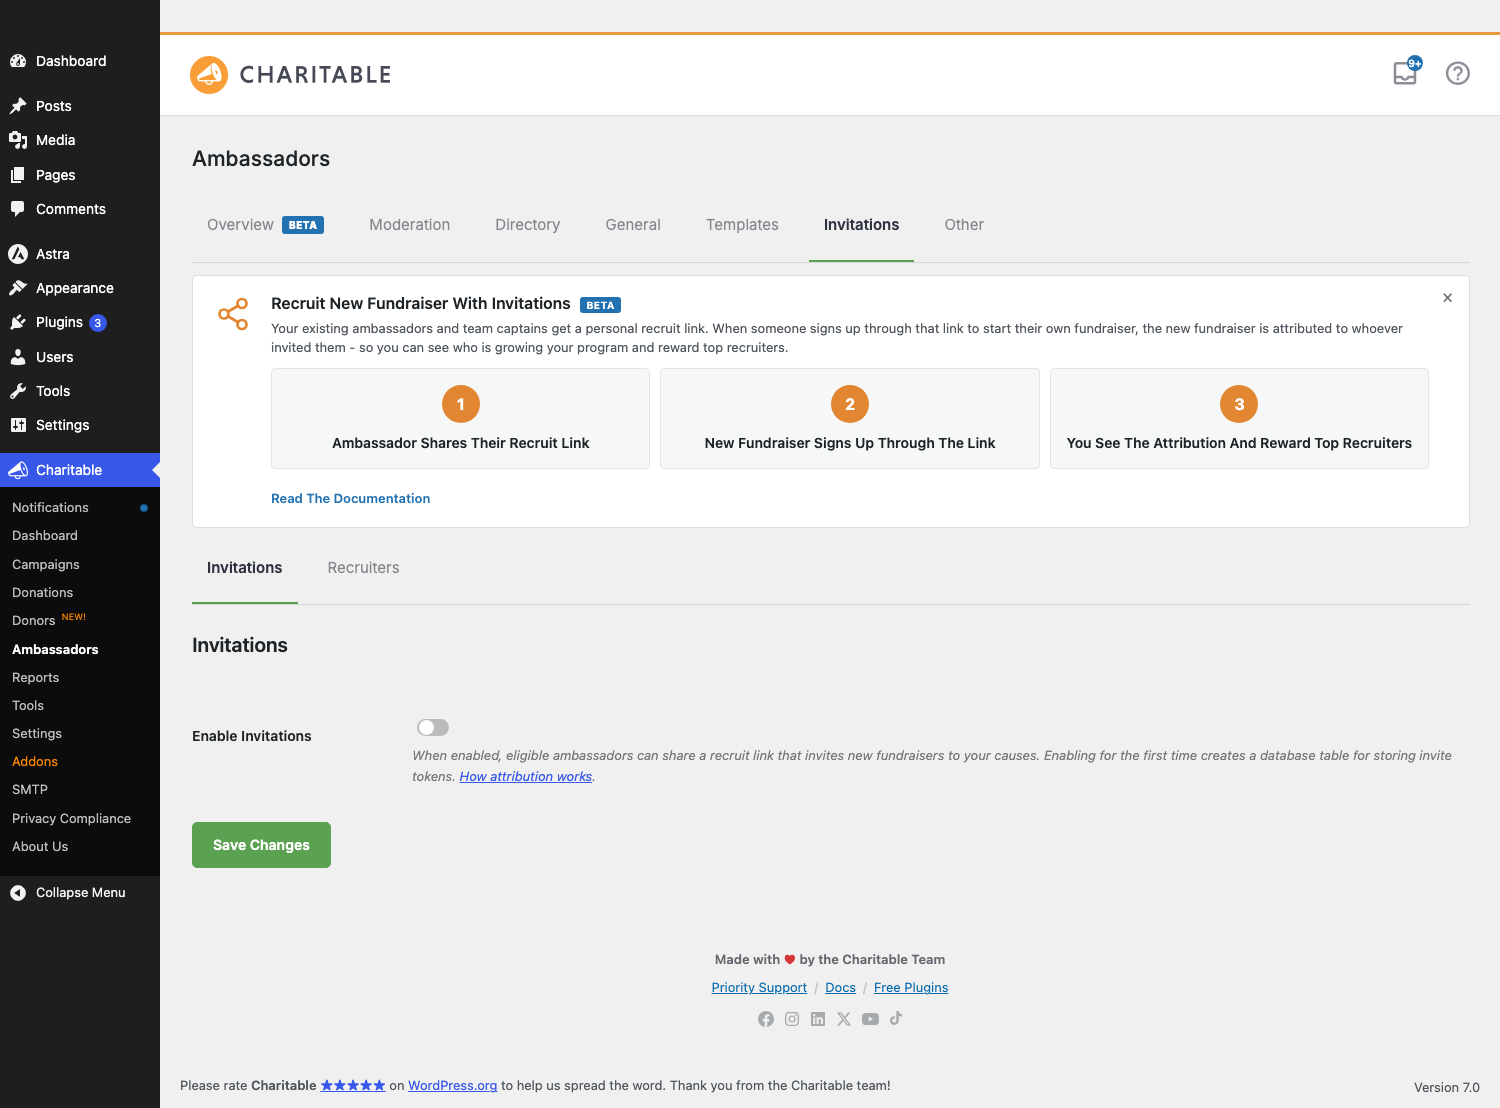This screenshot has height=1108, width=1500.
Task: Click the Save Changes button
Action: pyautogui.click(x=261, y=845)
